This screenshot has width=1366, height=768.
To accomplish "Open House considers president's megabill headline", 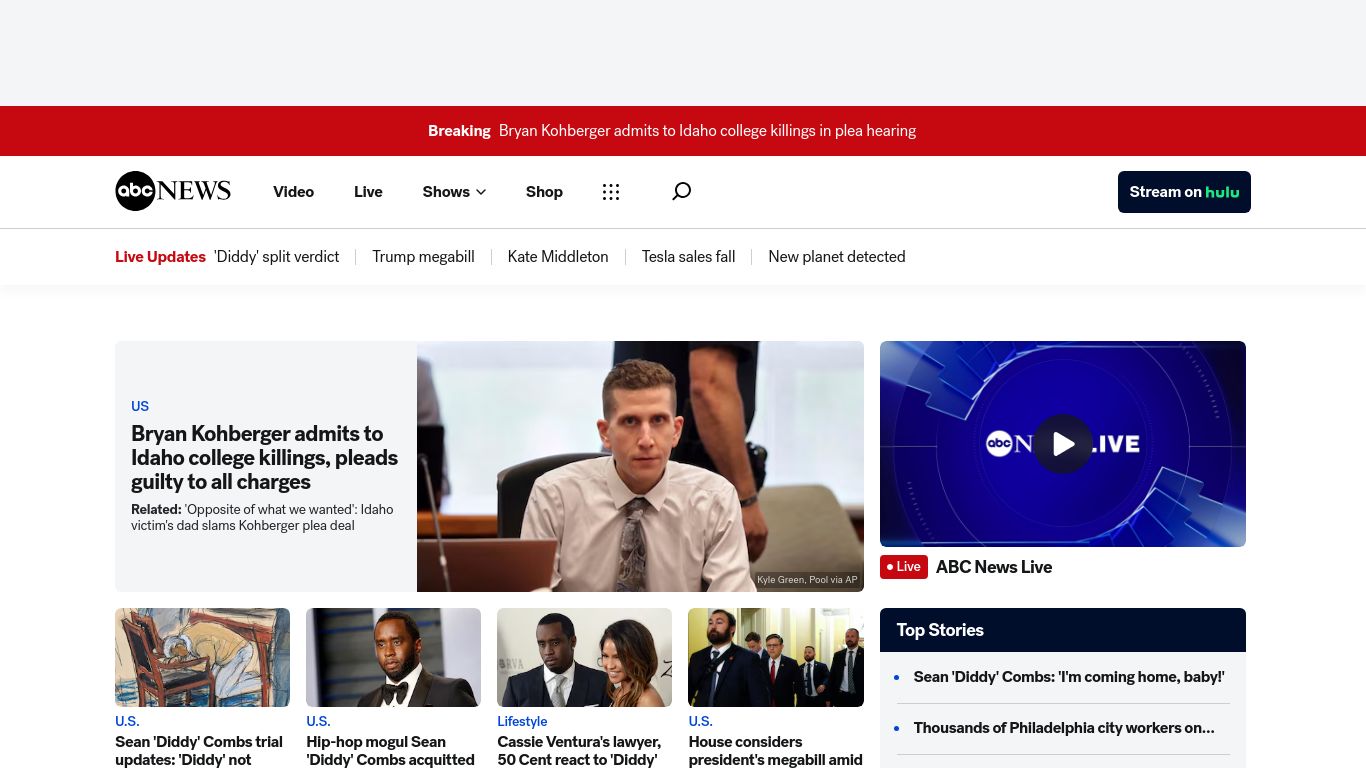I will coord(775,751).
